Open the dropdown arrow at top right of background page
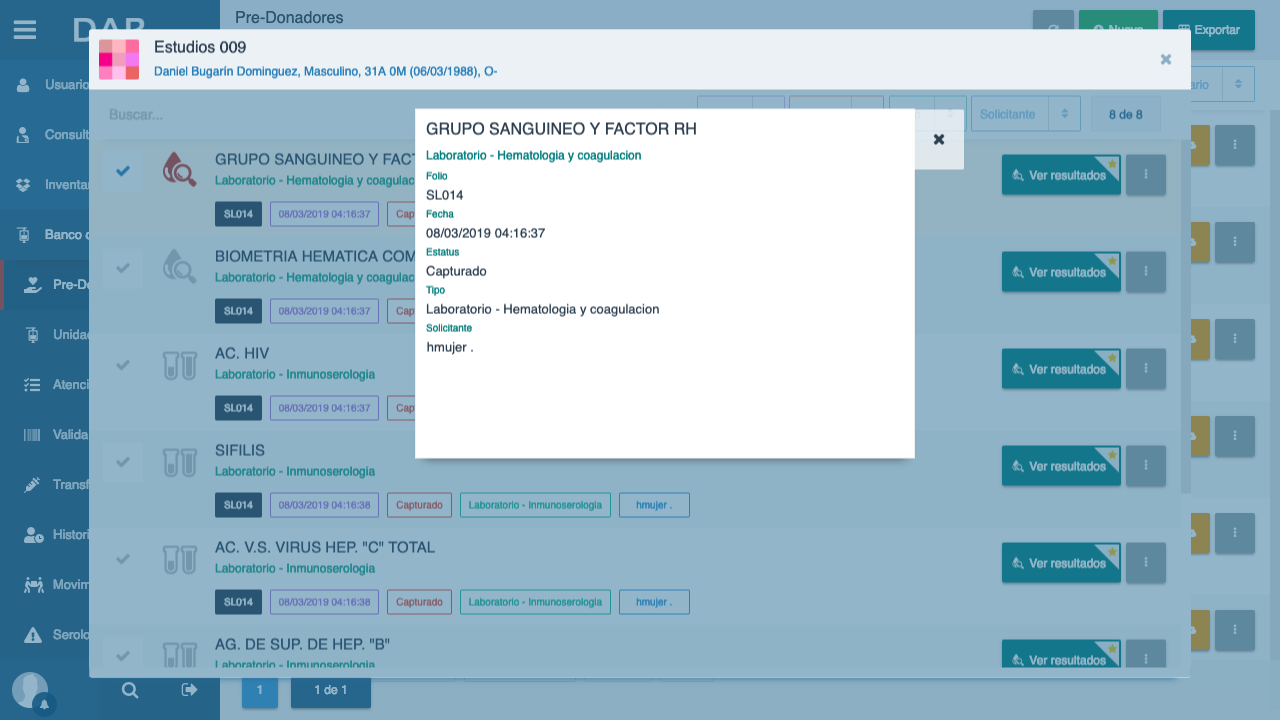The height and width of the screenshot is (720, 1280). click(x=1238, y=84)
